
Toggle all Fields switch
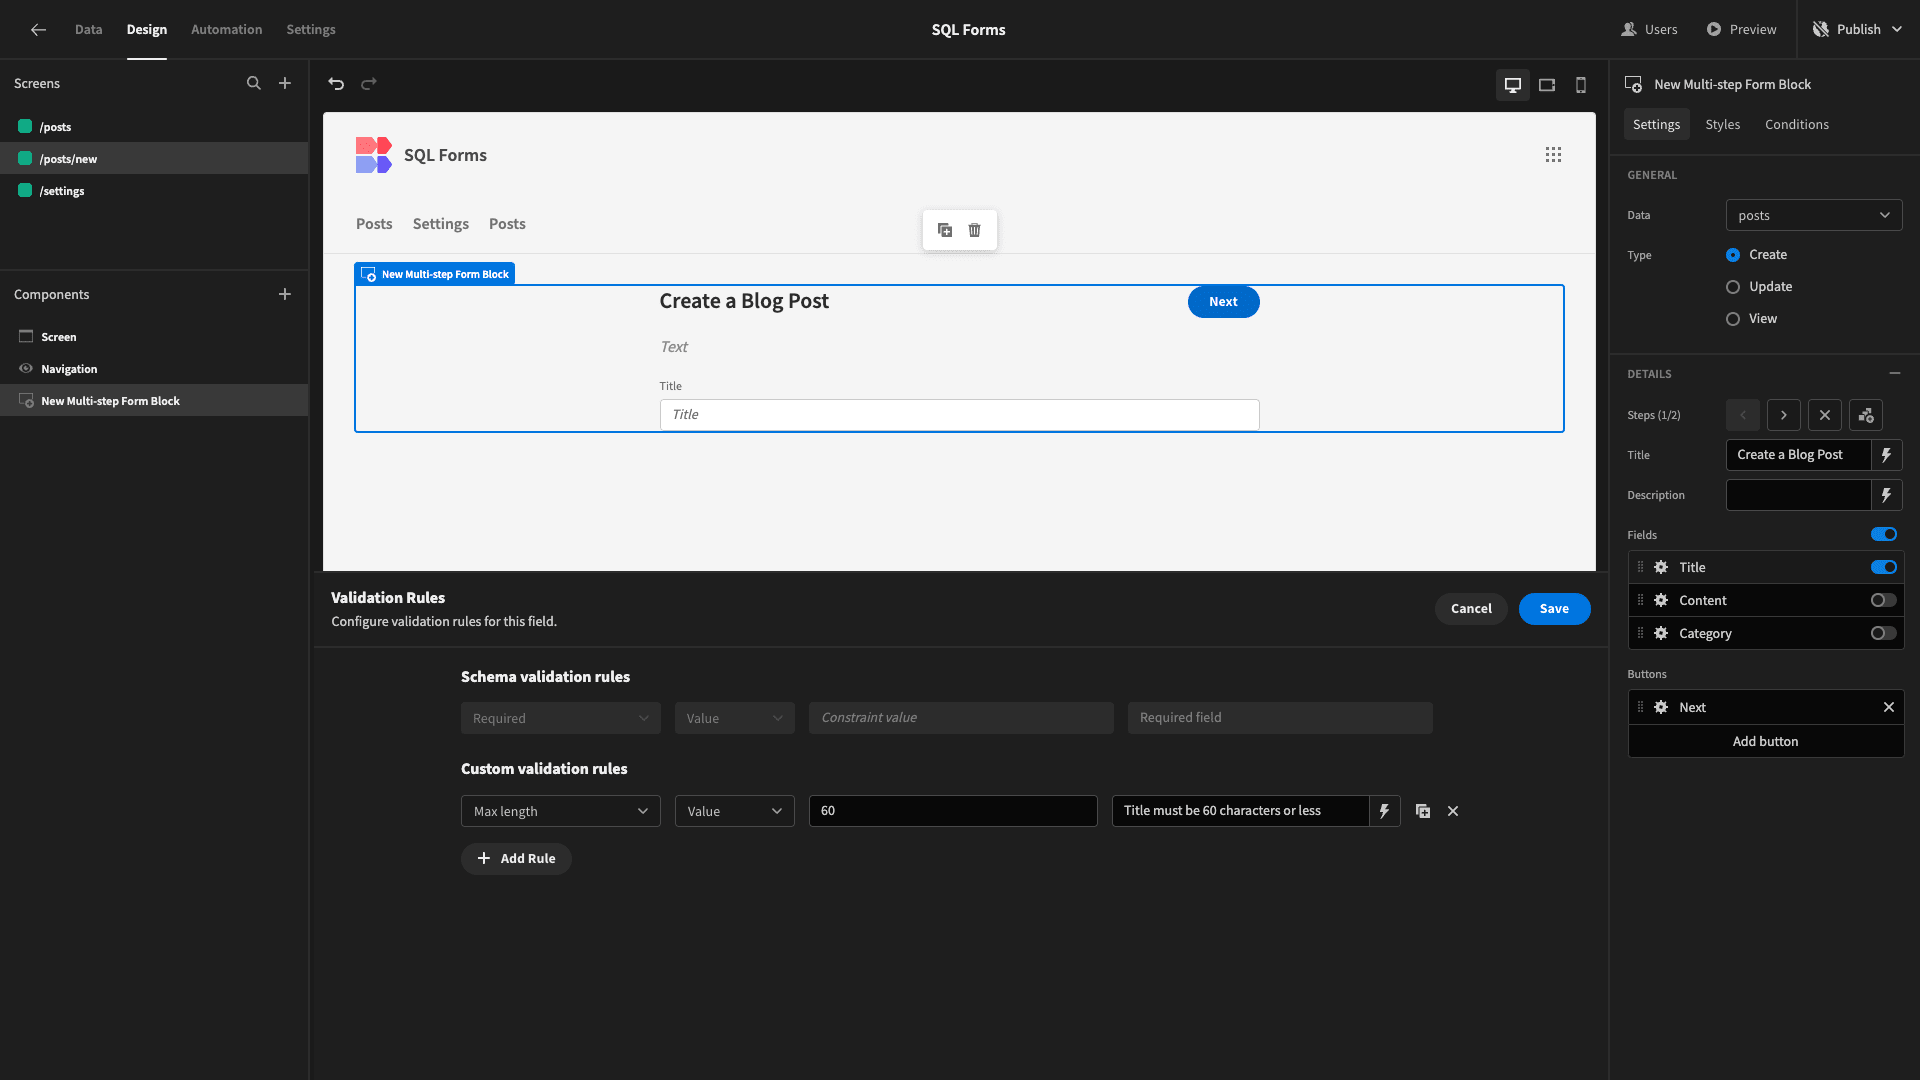[x=1884, y=535]
